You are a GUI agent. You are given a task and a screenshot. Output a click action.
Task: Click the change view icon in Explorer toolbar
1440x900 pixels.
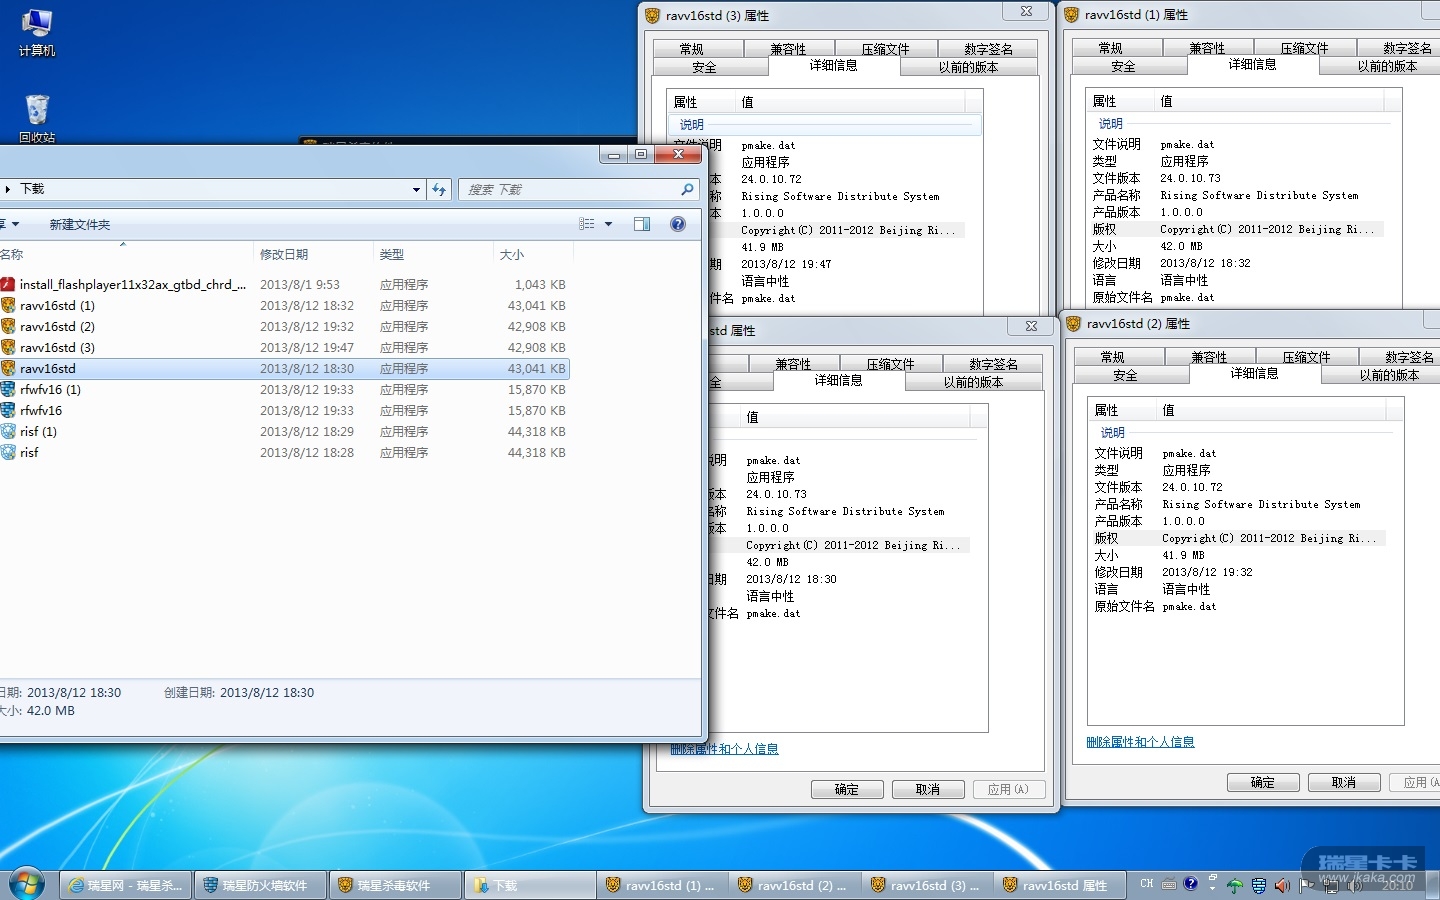pyautogui.click(x=587, y=224)
